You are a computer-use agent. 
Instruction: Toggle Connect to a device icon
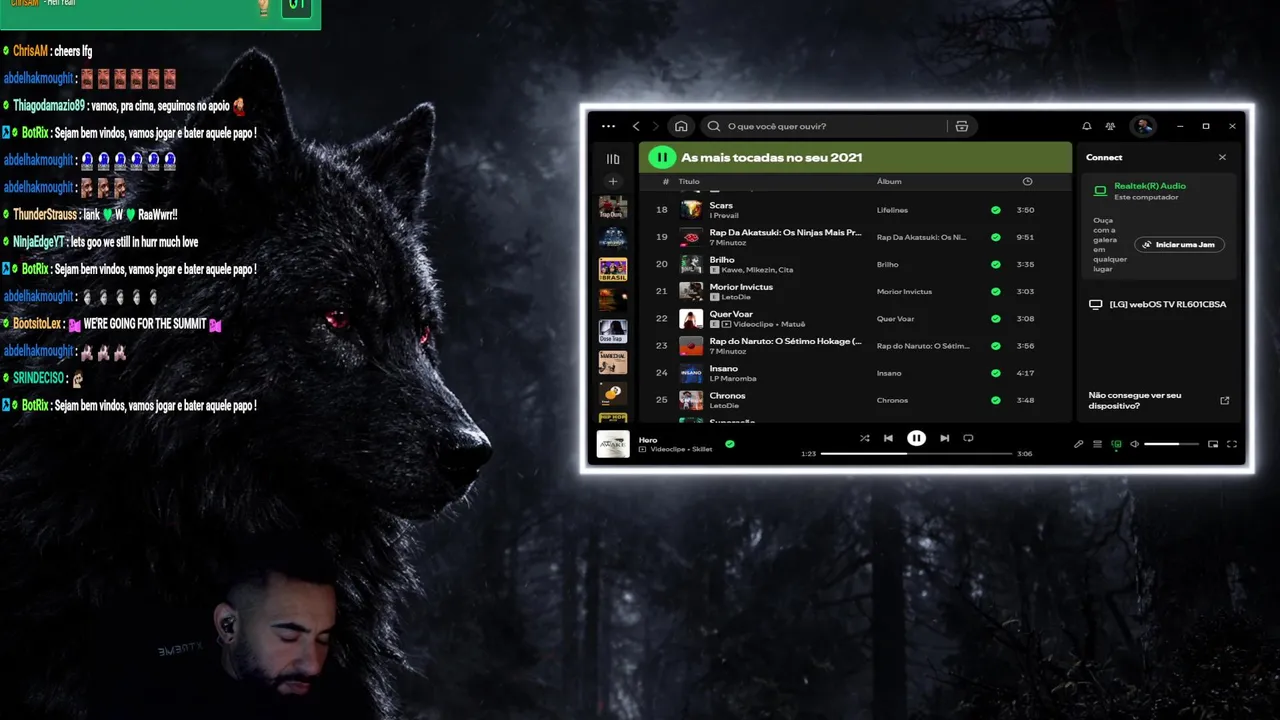point(1116,444)
